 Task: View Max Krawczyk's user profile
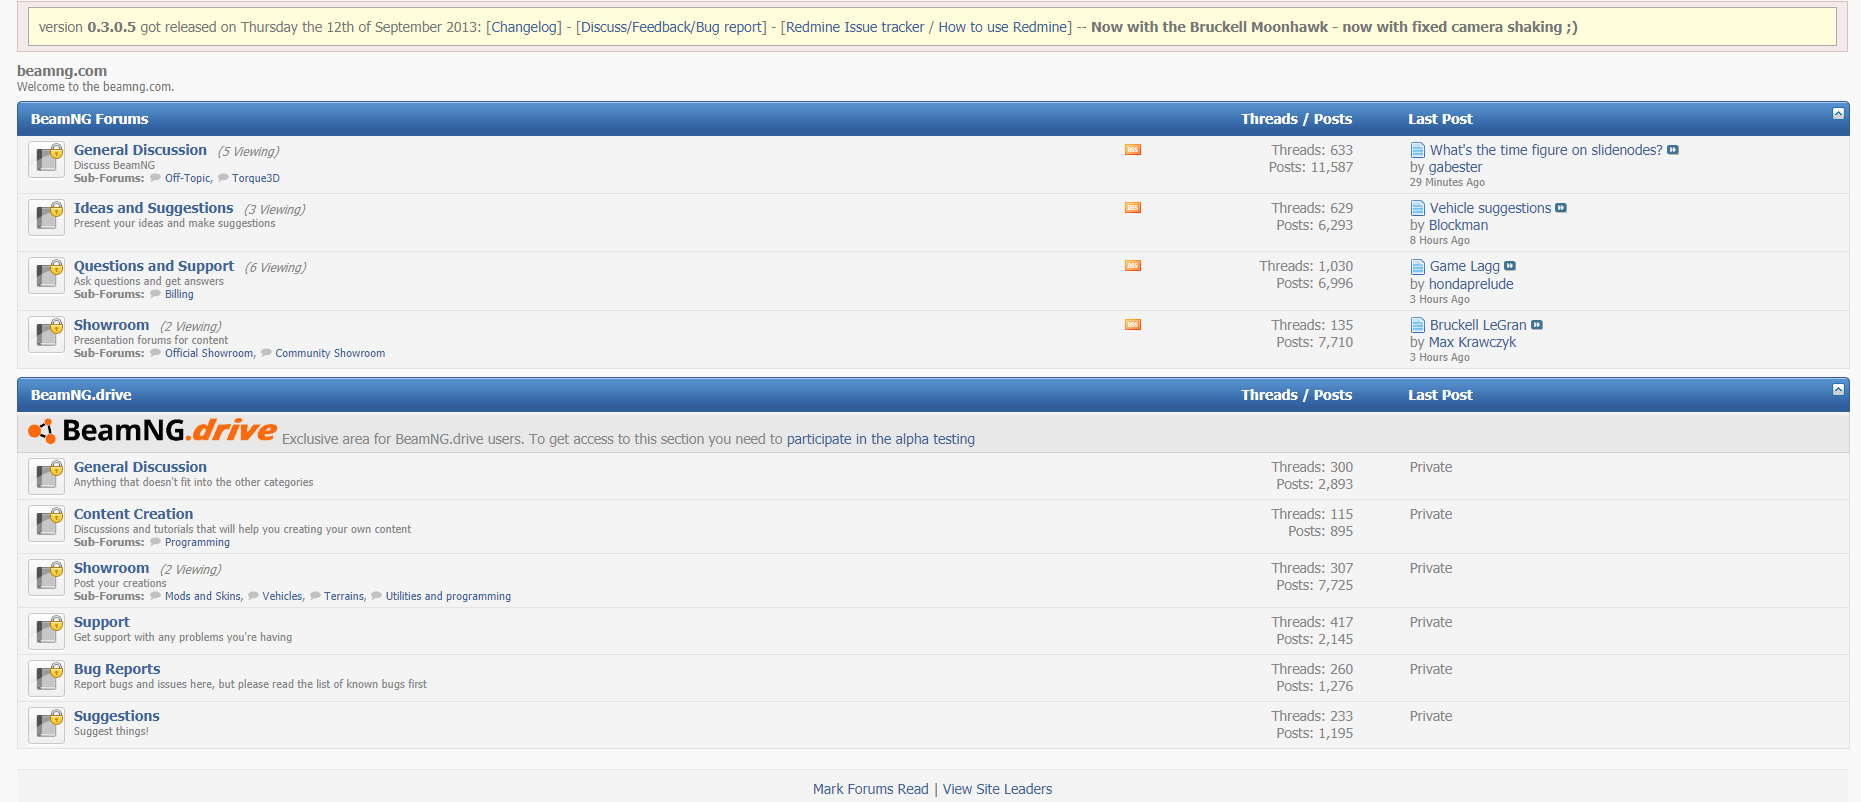point(1472,342)
